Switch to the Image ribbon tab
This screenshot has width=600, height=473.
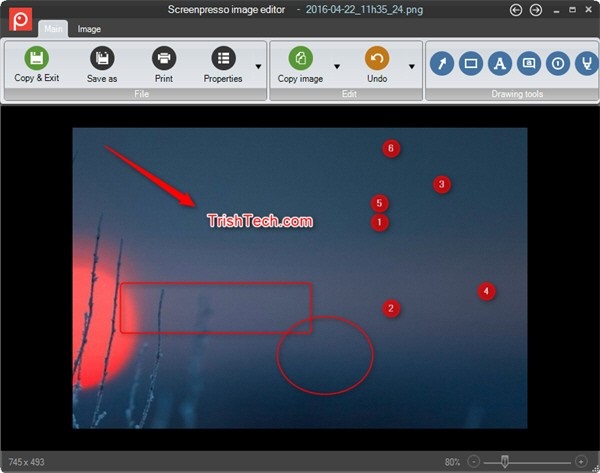pos(89,29)
